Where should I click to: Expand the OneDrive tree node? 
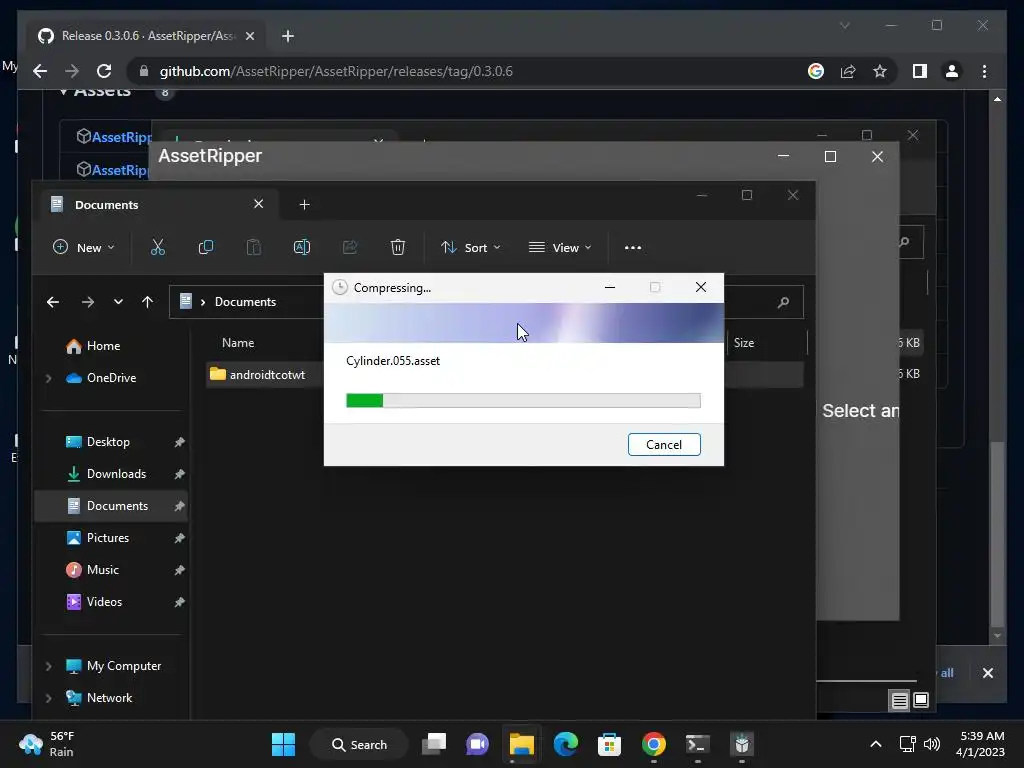48,378
